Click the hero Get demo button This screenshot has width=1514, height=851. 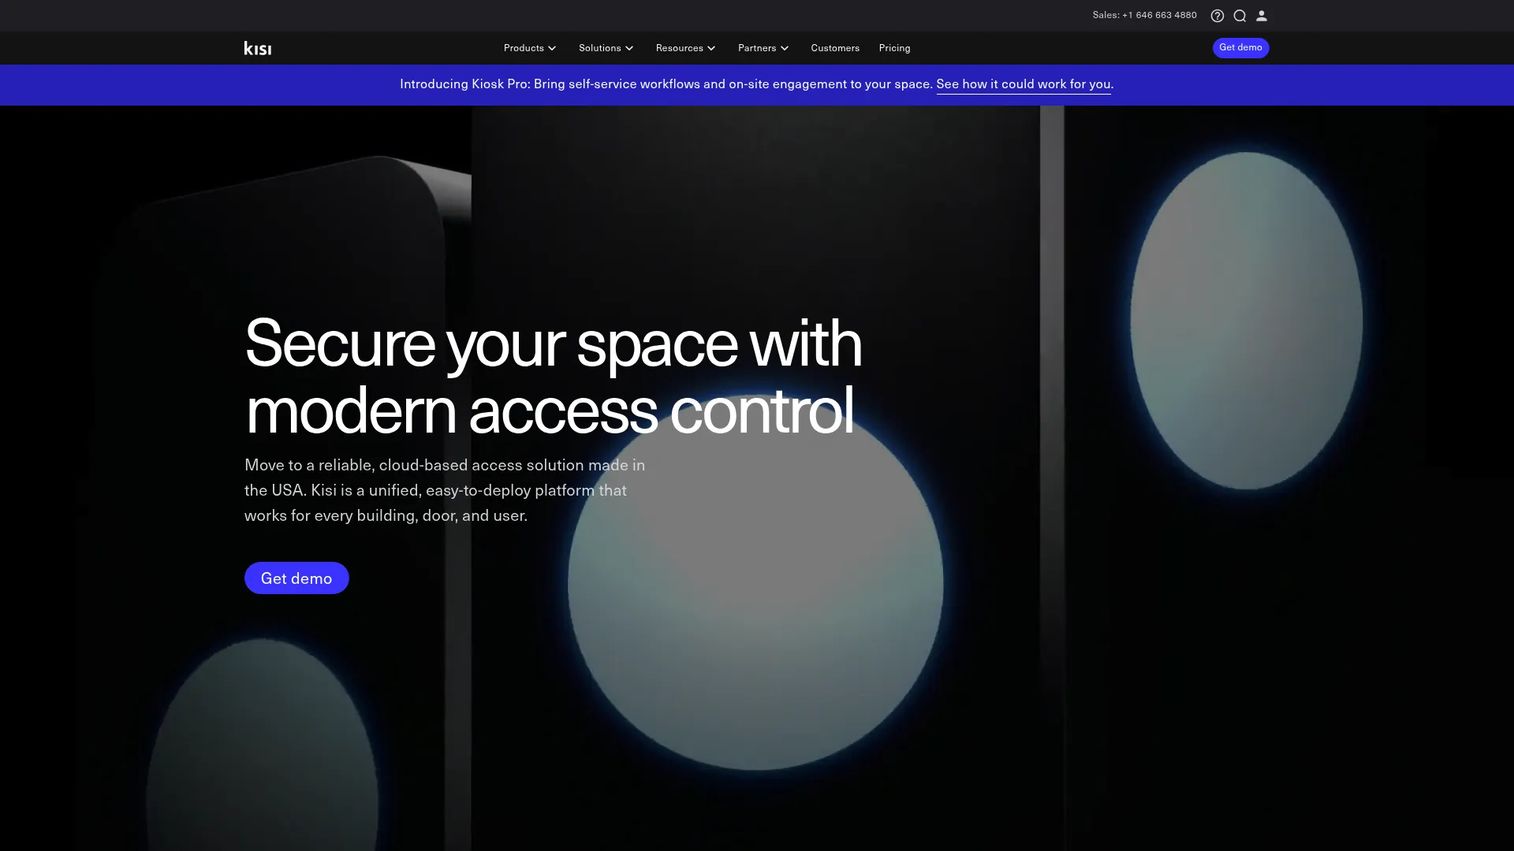pos(296,578)
